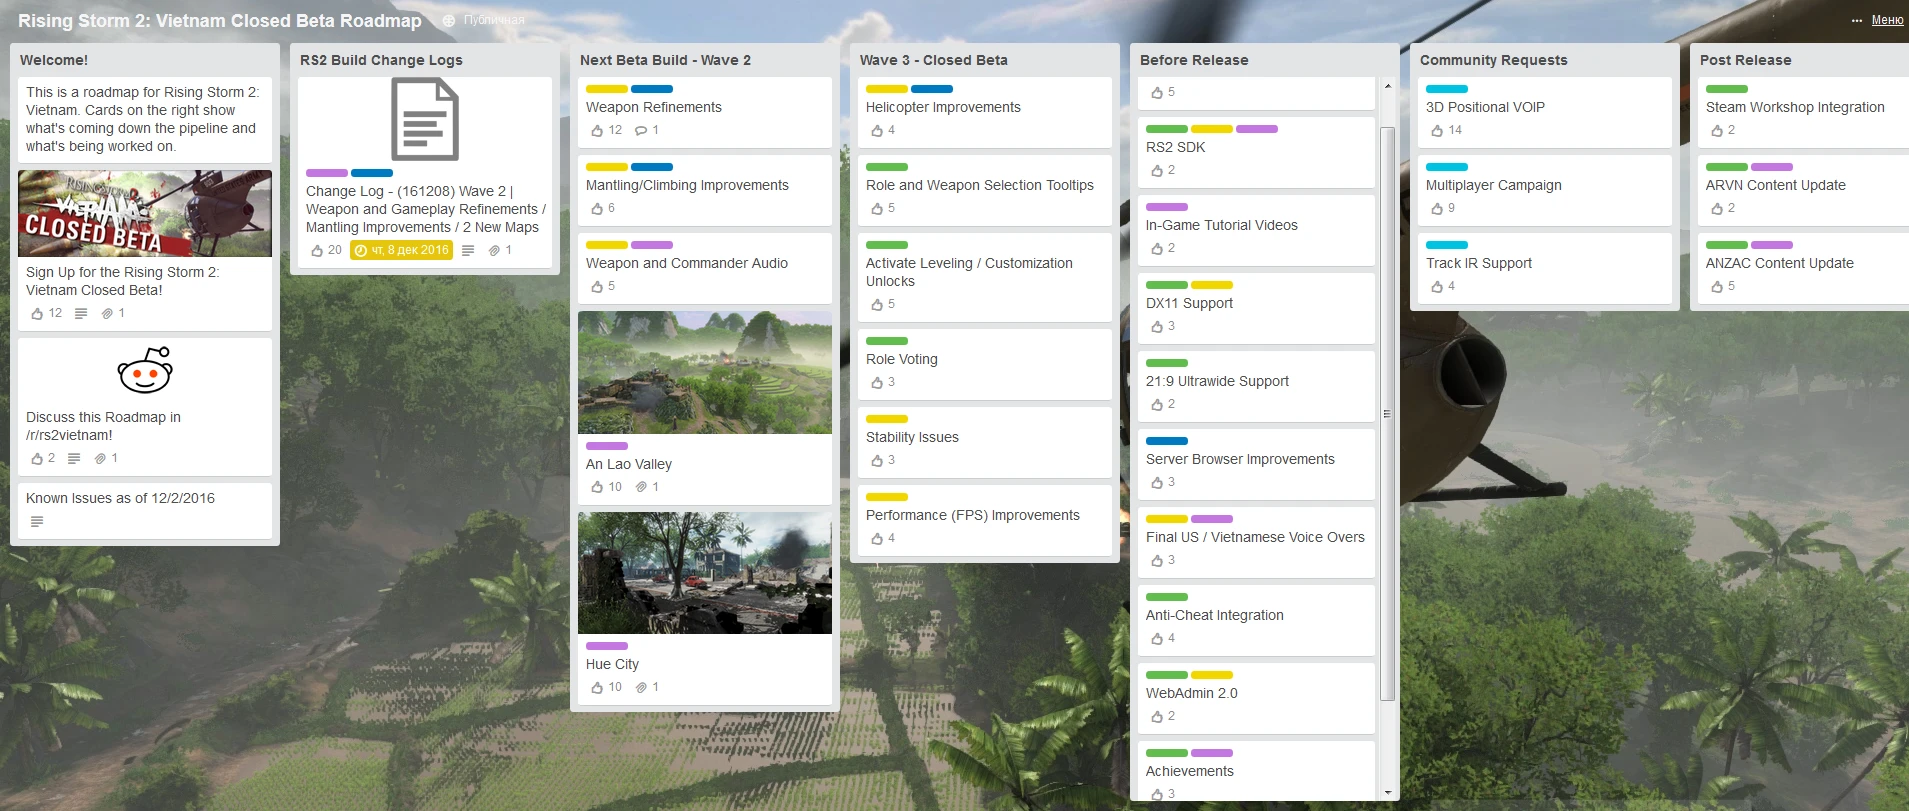Click thumbs-up icon on Sign Up Closed Beta card
The image size is (1909, 811).
tap(37, 313)
